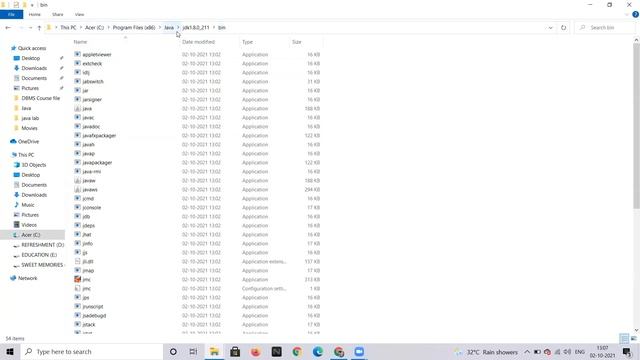Open the Videos folder
640x360 pixels.
pyautogui.click(x=29, y=225)
